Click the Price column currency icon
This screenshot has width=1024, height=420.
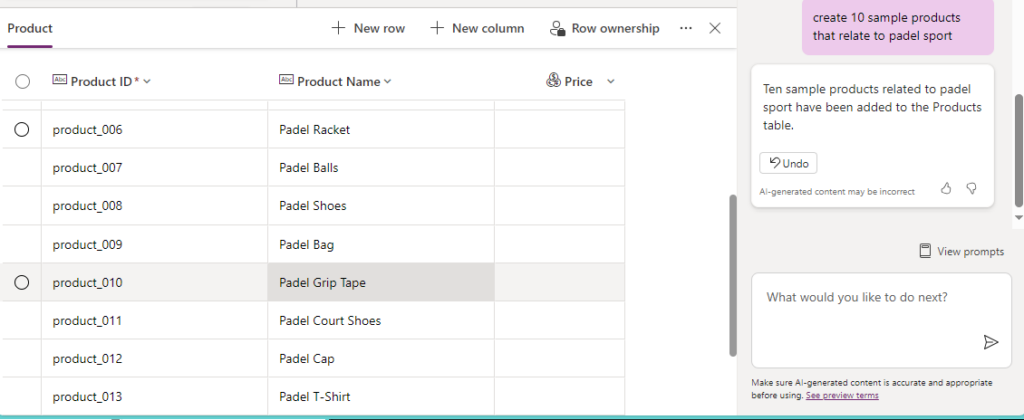[553, 80]
